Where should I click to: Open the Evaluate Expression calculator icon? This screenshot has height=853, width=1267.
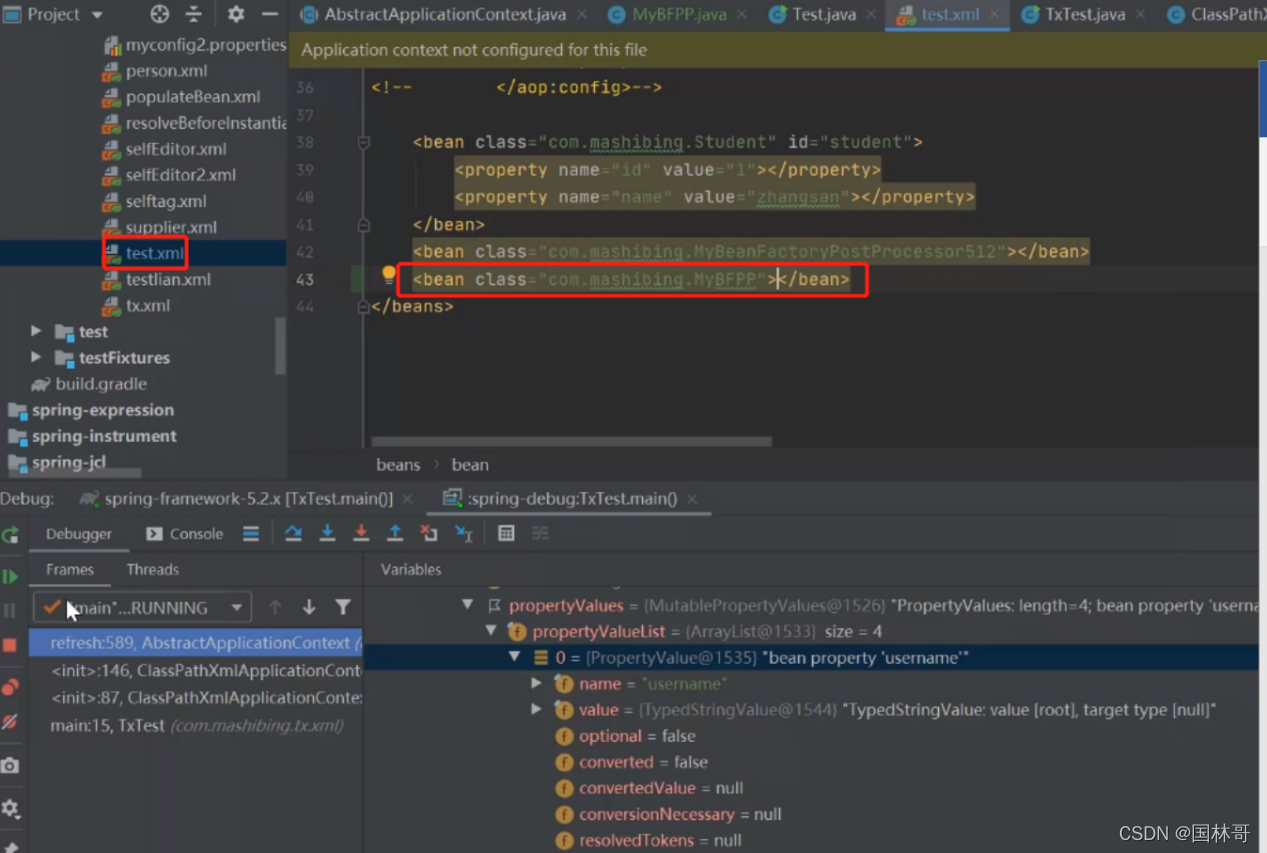506,533
